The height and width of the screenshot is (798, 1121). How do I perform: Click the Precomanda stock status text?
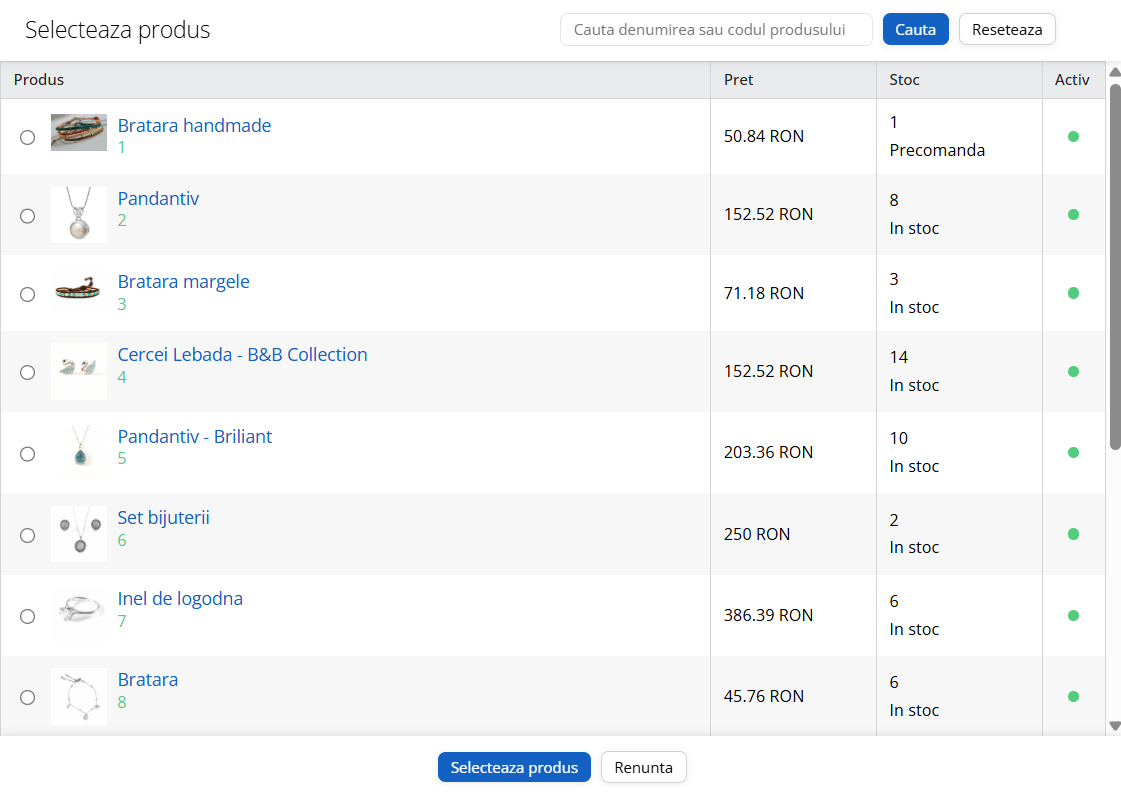[x=937, y=150]
